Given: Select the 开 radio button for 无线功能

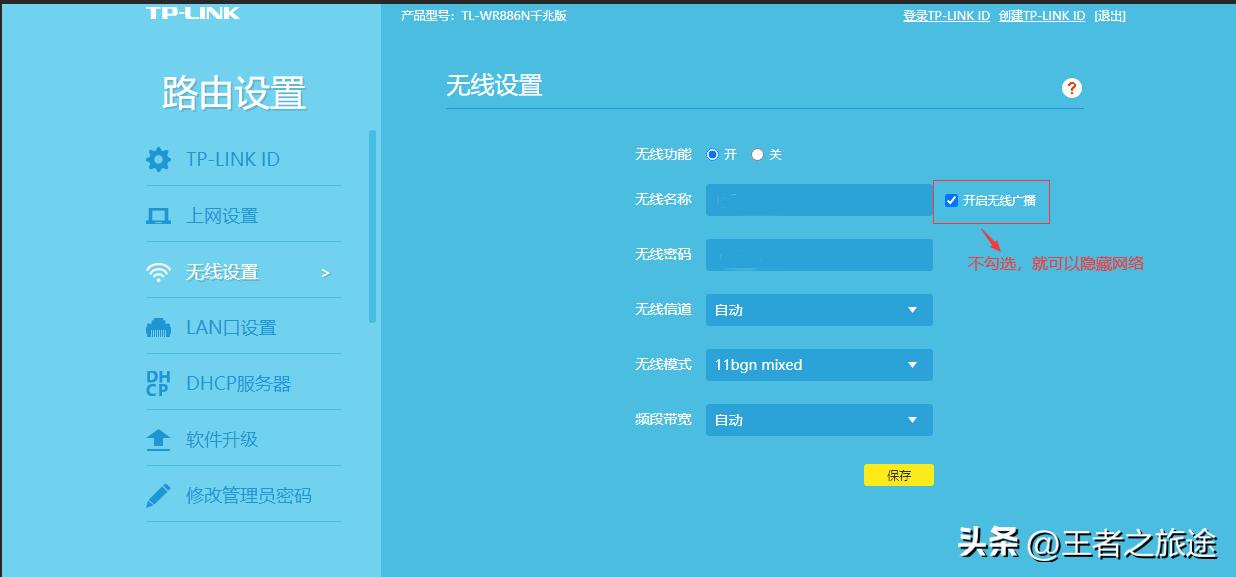Looking at the screenshot, I should (x=712, y=154).
